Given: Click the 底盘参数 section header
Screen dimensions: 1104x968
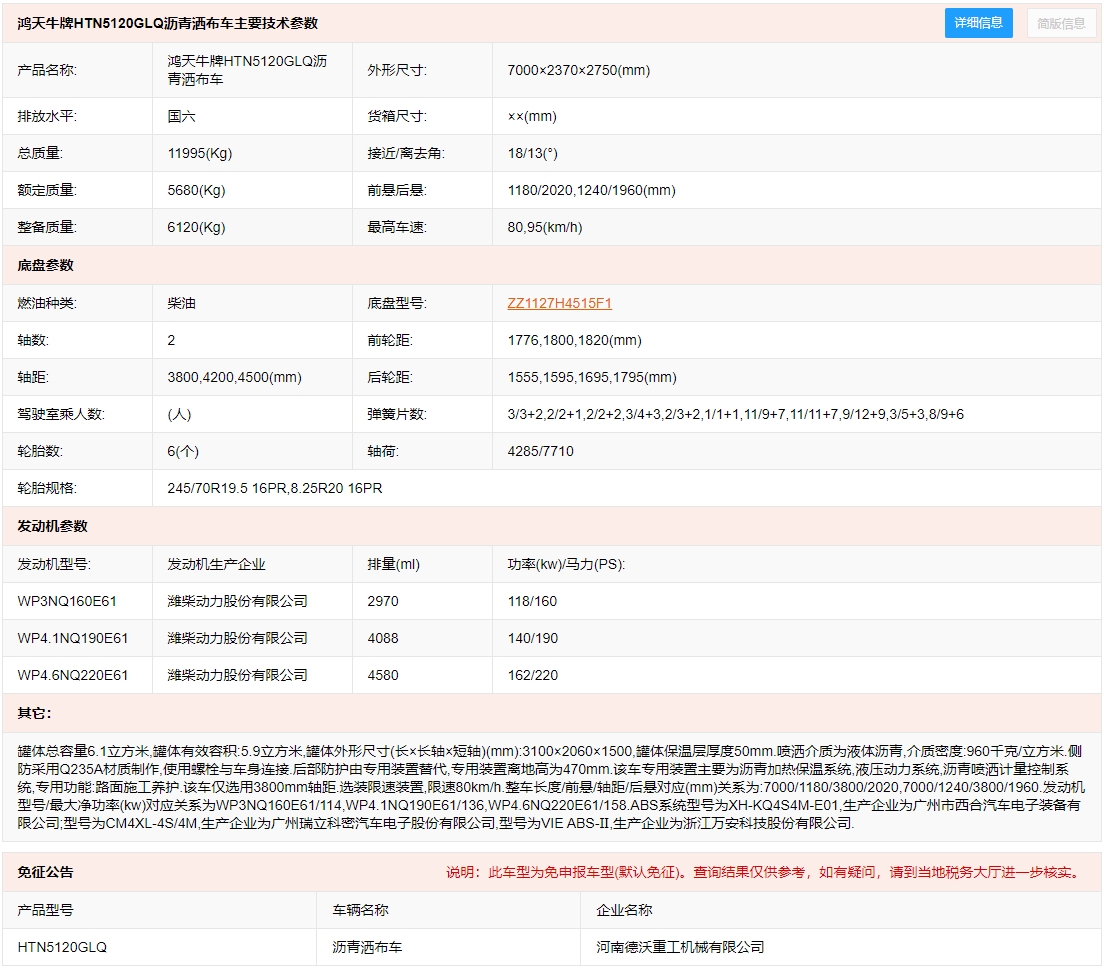Looking at the screenshot, I should tap(46, 265).
